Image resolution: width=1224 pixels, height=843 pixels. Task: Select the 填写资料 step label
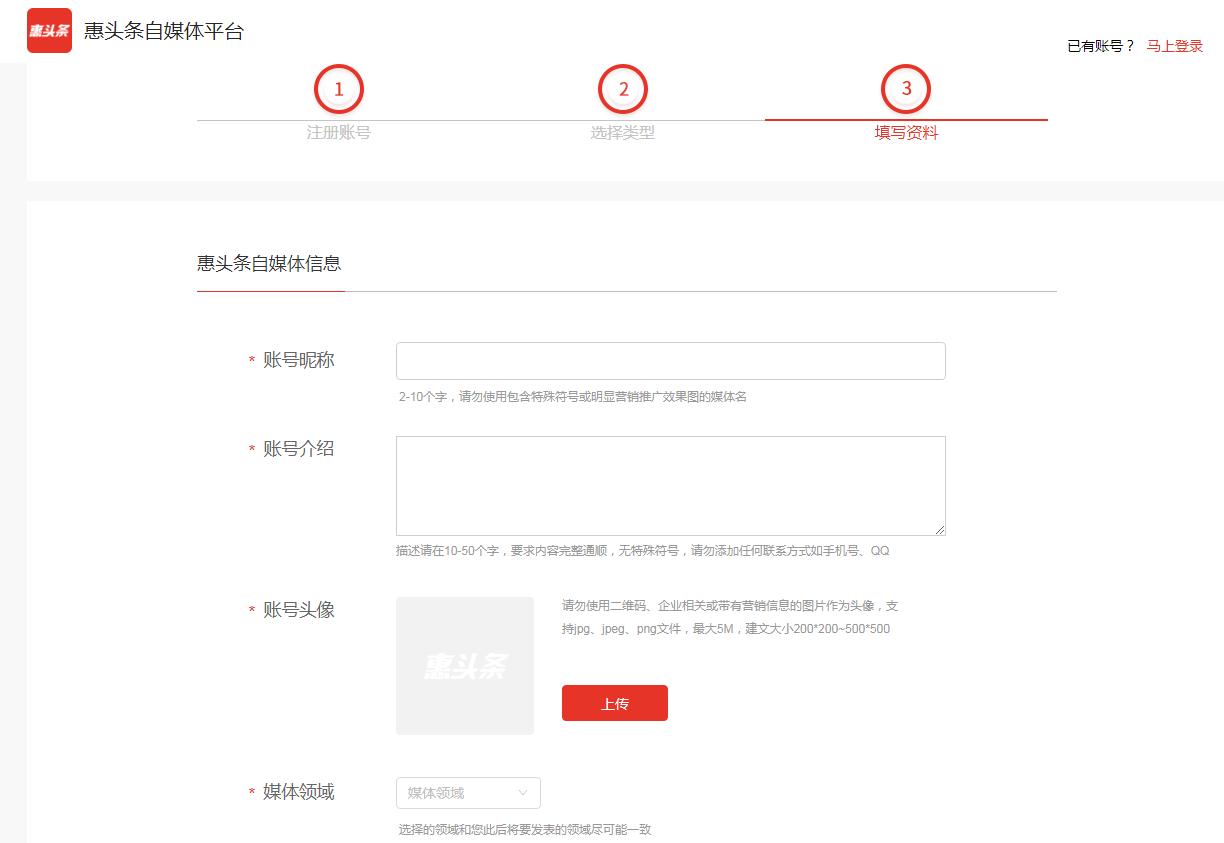[x=906, y=132]
